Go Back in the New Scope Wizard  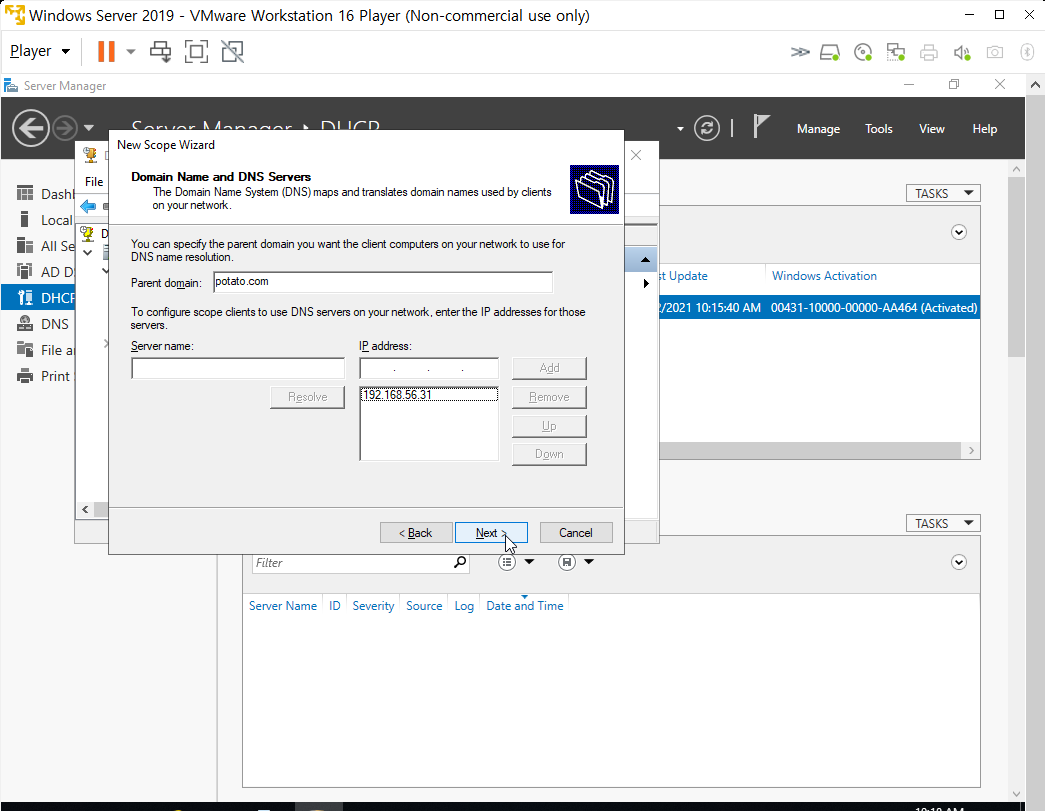[x=416, y=532]
